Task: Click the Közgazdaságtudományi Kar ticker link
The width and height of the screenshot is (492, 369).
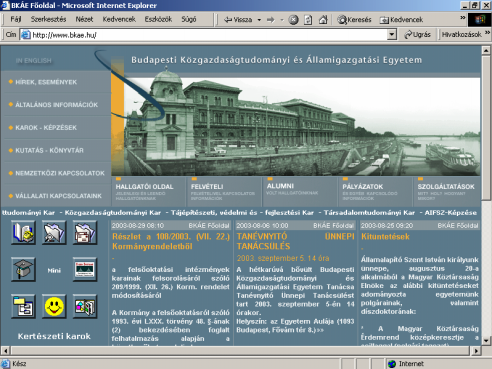Action: point(113,213)
